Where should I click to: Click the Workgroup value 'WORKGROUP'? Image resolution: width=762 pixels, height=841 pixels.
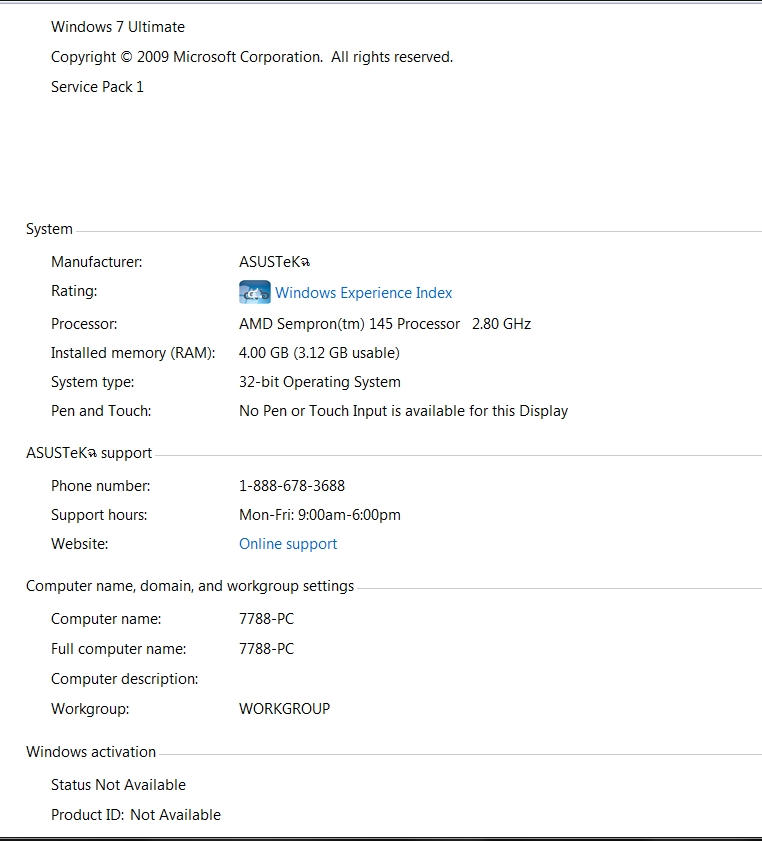pos(285,709)
